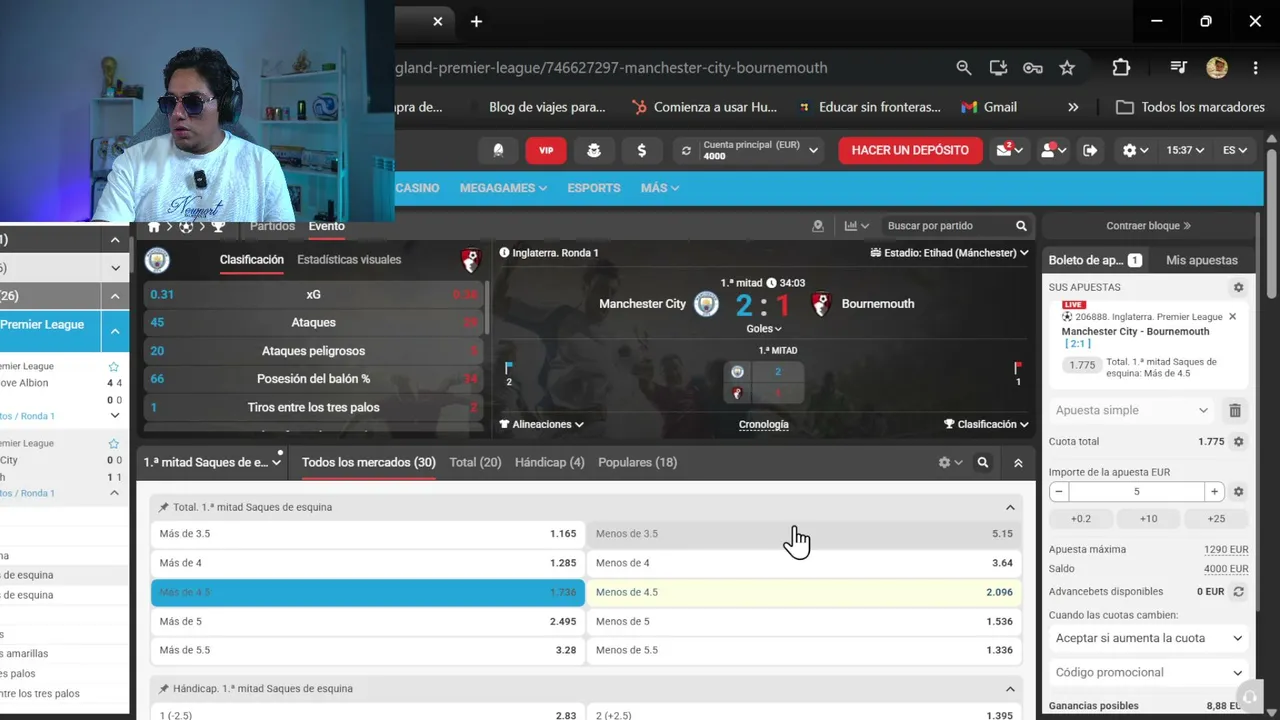Click the search magnifier in match search
The image size is (1280, 720).
point(1021,226)
